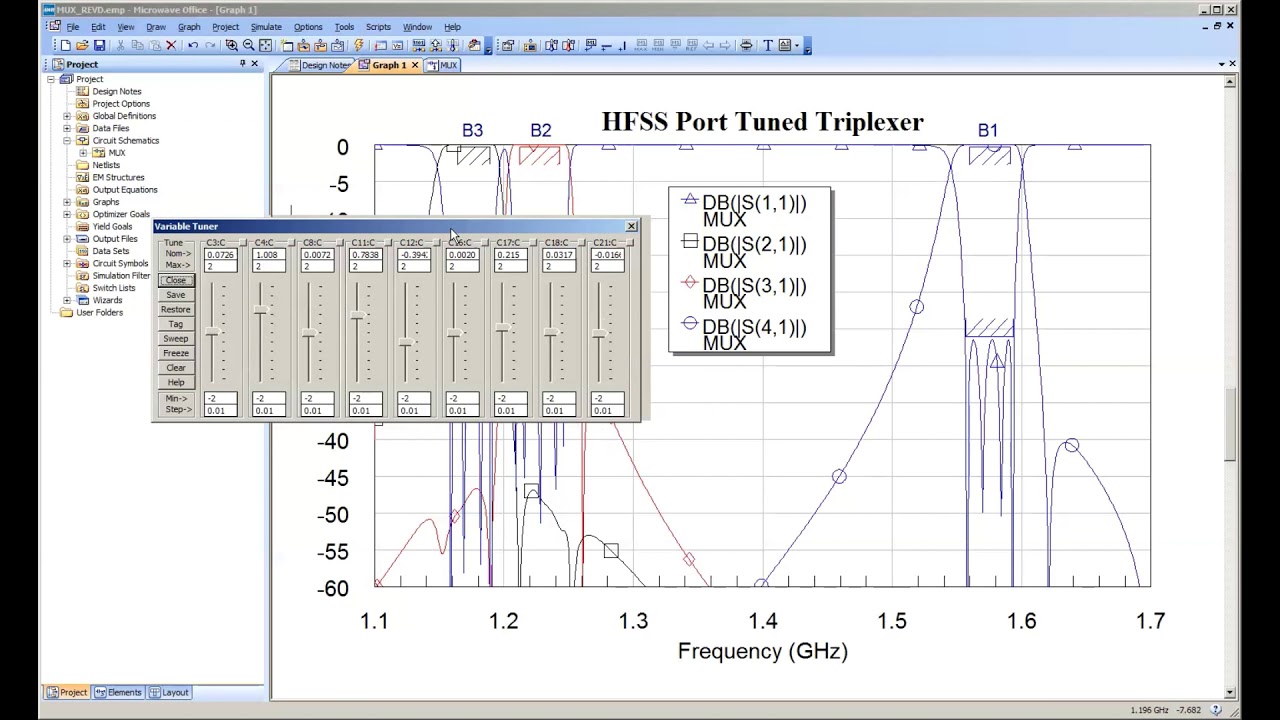This screenshot has height=720, width=1280.
Task: Click the C4:C slider thumb
Action: [260, 312]
